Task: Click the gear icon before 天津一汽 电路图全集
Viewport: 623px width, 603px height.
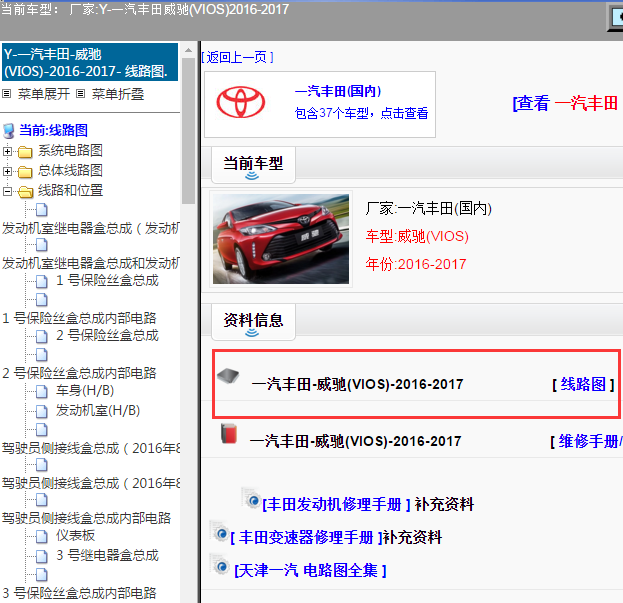Action: [x=220, y=565]
